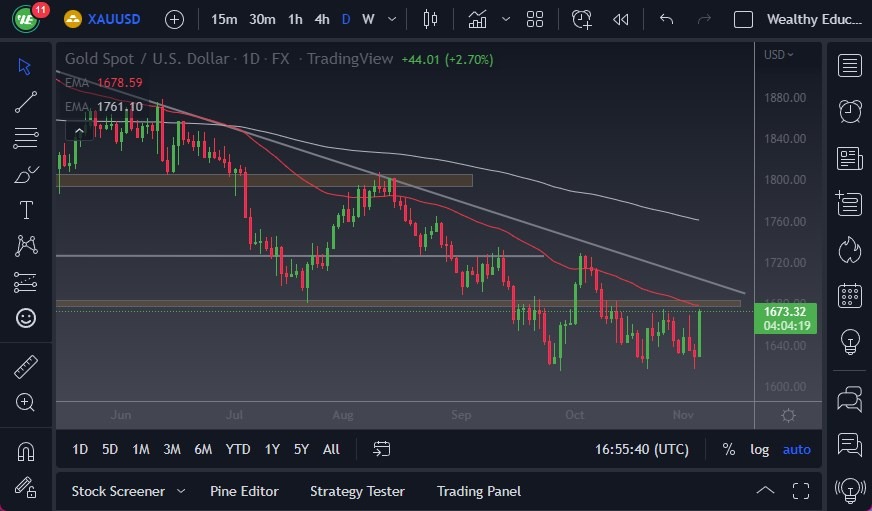Open the Pine Editor tab
This screenshot has height=511, width=872.
(244, 491)
